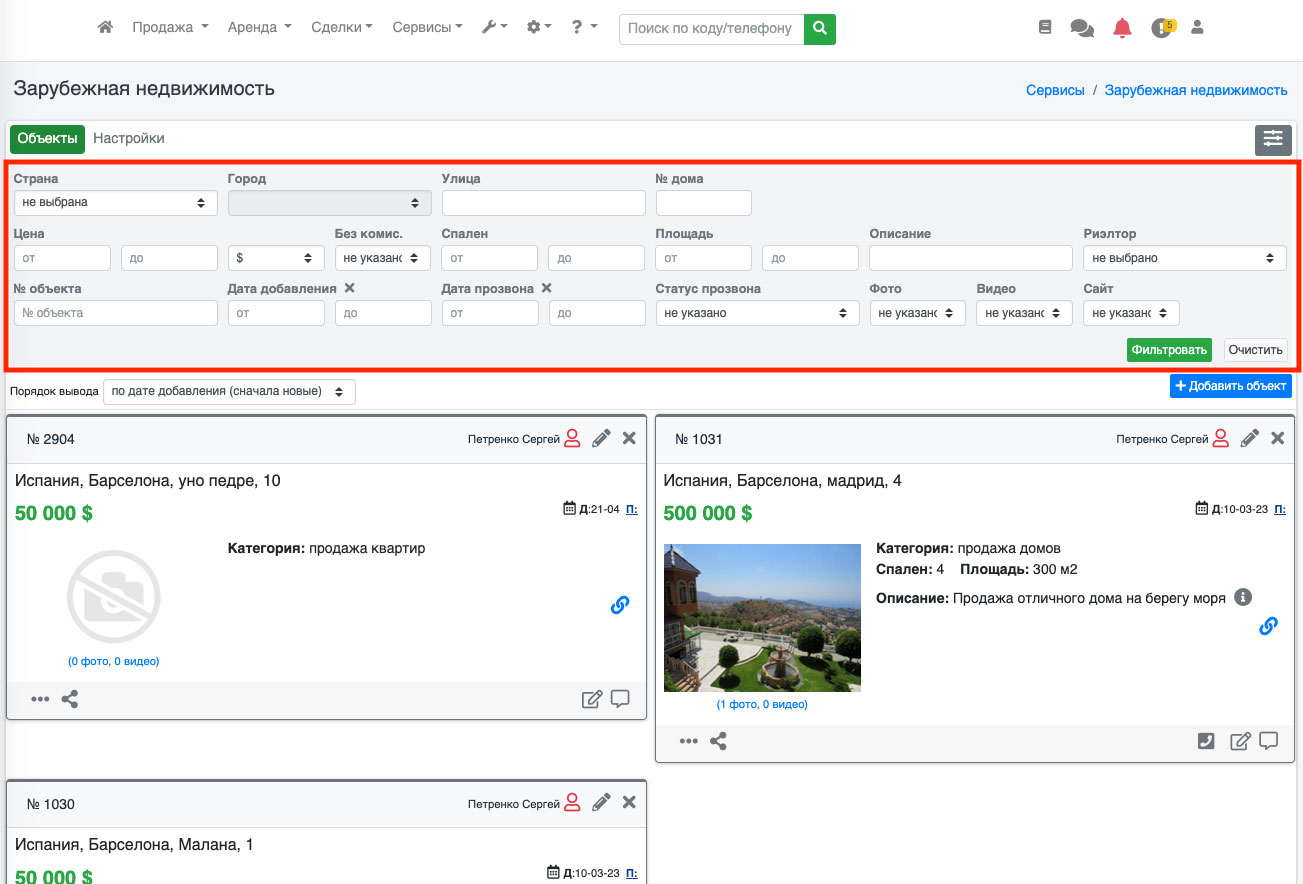Click the Улица street input field
Screen dimensions: 1303x884
tap(543, 203)
